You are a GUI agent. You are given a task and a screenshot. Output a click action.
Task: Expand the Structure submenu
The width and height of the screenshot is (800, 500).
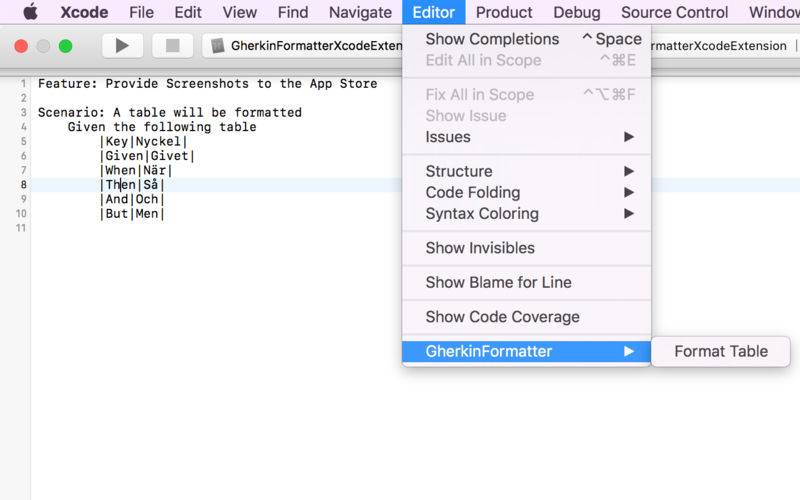click(x=527, y=171)
